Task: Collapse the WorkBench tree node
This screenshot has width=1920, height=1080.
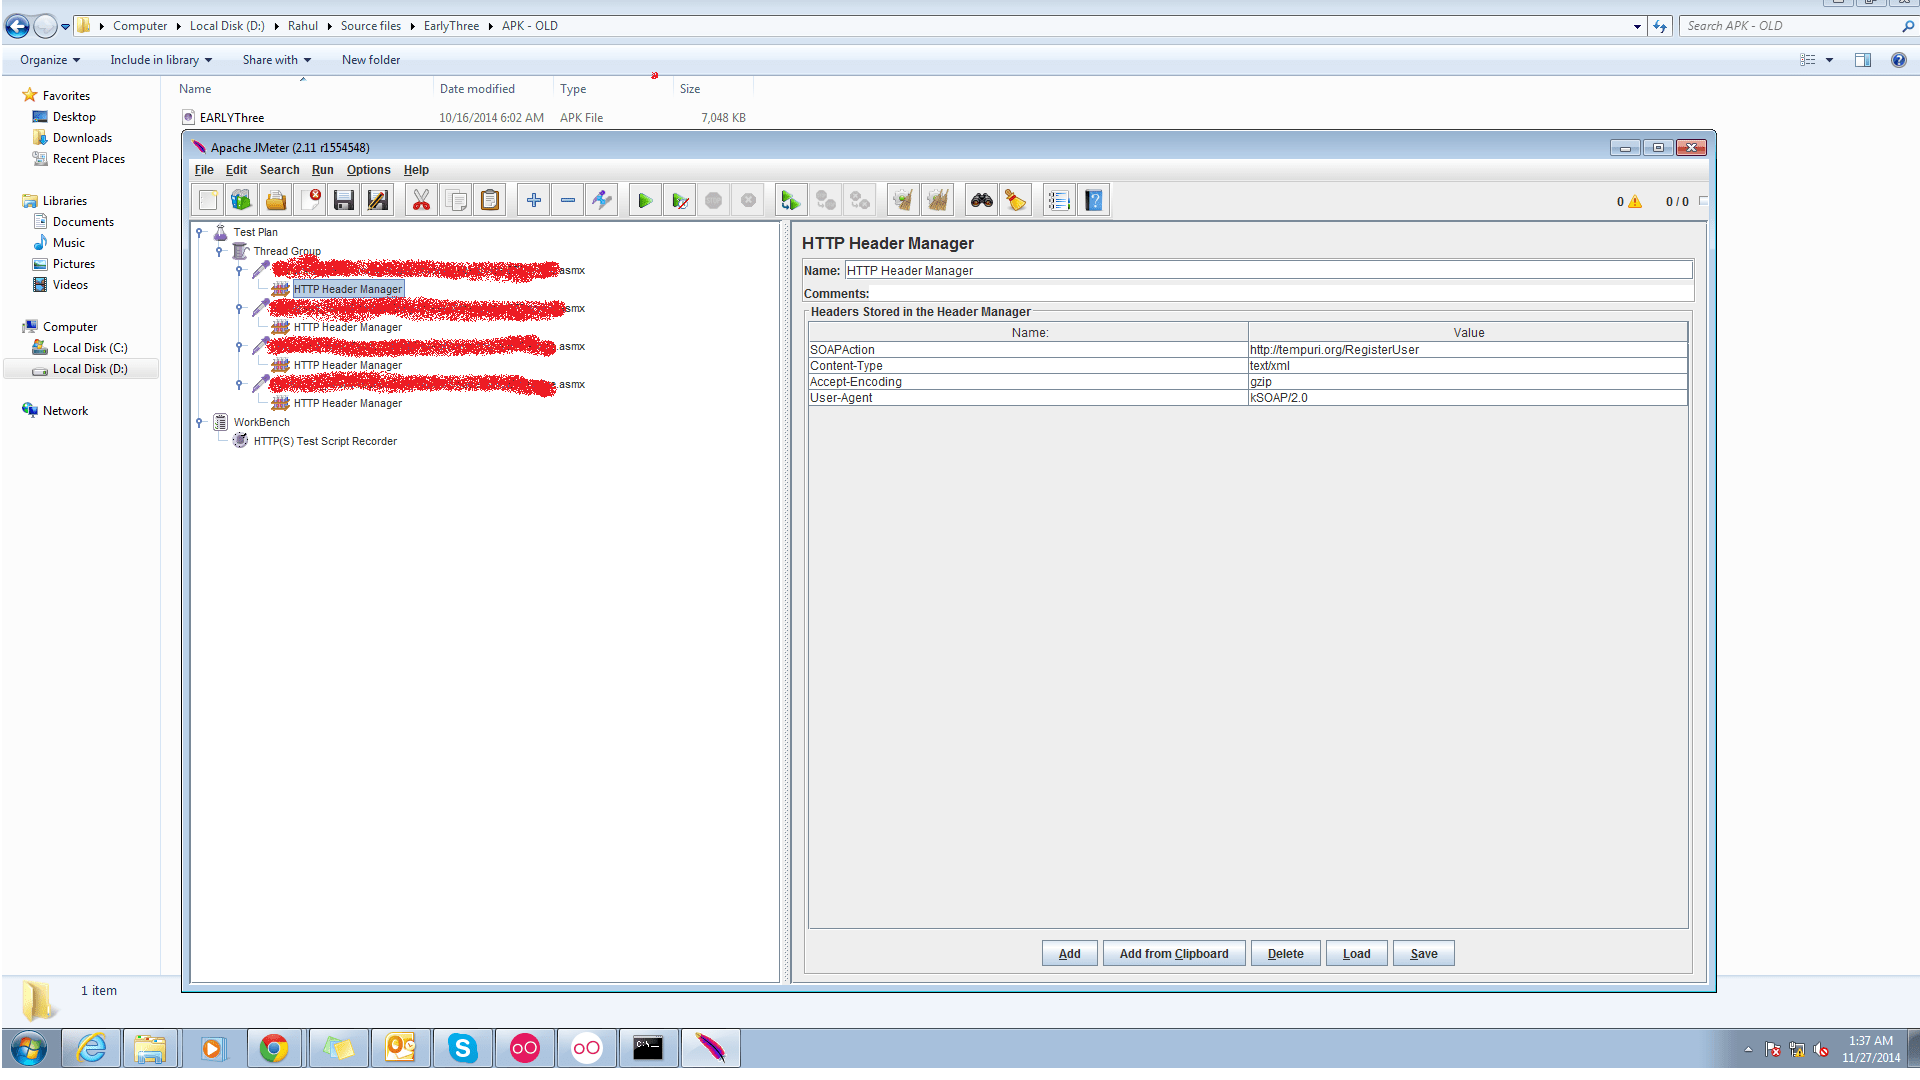Action: tap(199, 422)
